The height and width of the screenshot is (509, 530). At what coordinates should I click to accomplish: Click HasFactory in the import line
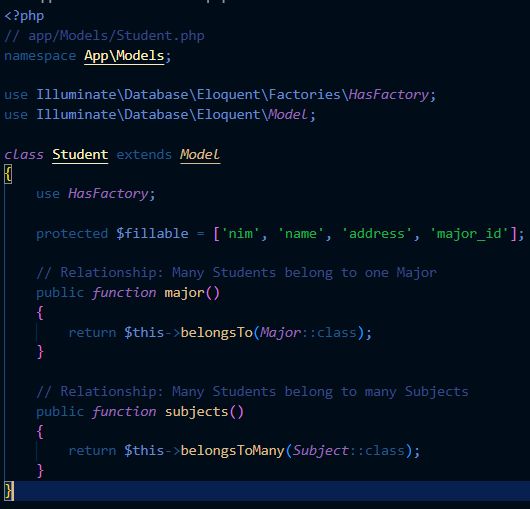(389, 95)
